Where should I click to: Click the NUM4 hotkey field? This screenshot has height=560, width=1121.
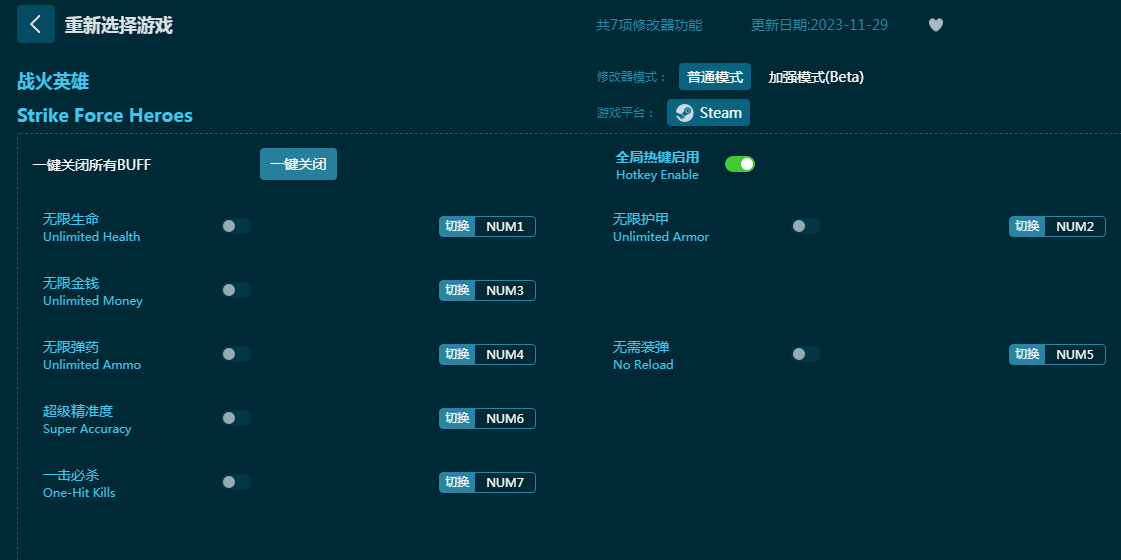pos(505,355)
